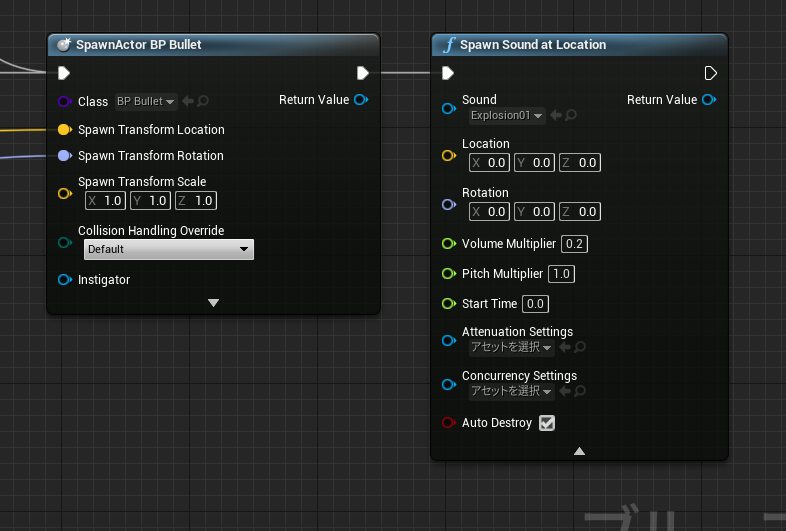Collapse Spawn Sound node advanced pins
The height and width of the screenshot is (531, 786).
(x=579, y=451)
